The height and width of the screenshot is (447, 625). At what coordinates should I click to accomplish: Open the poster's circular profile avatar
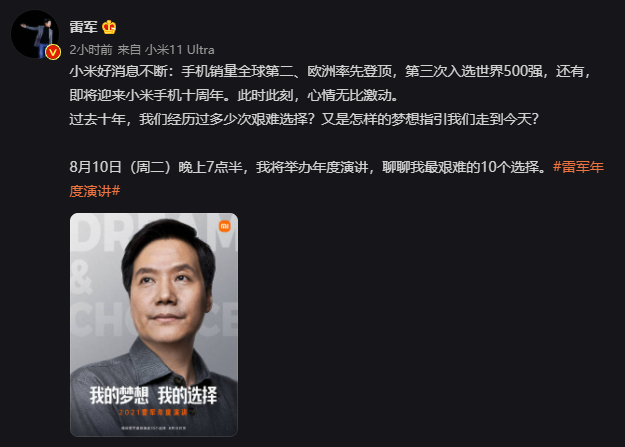pos(35,35)
